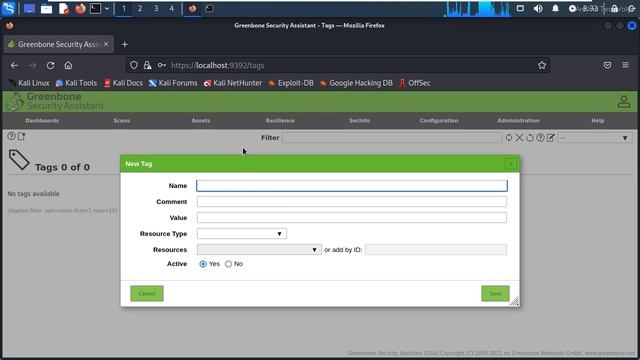Open the Assets menu
The width and height of the screenshot is (640, 360).
click(201, 121)
